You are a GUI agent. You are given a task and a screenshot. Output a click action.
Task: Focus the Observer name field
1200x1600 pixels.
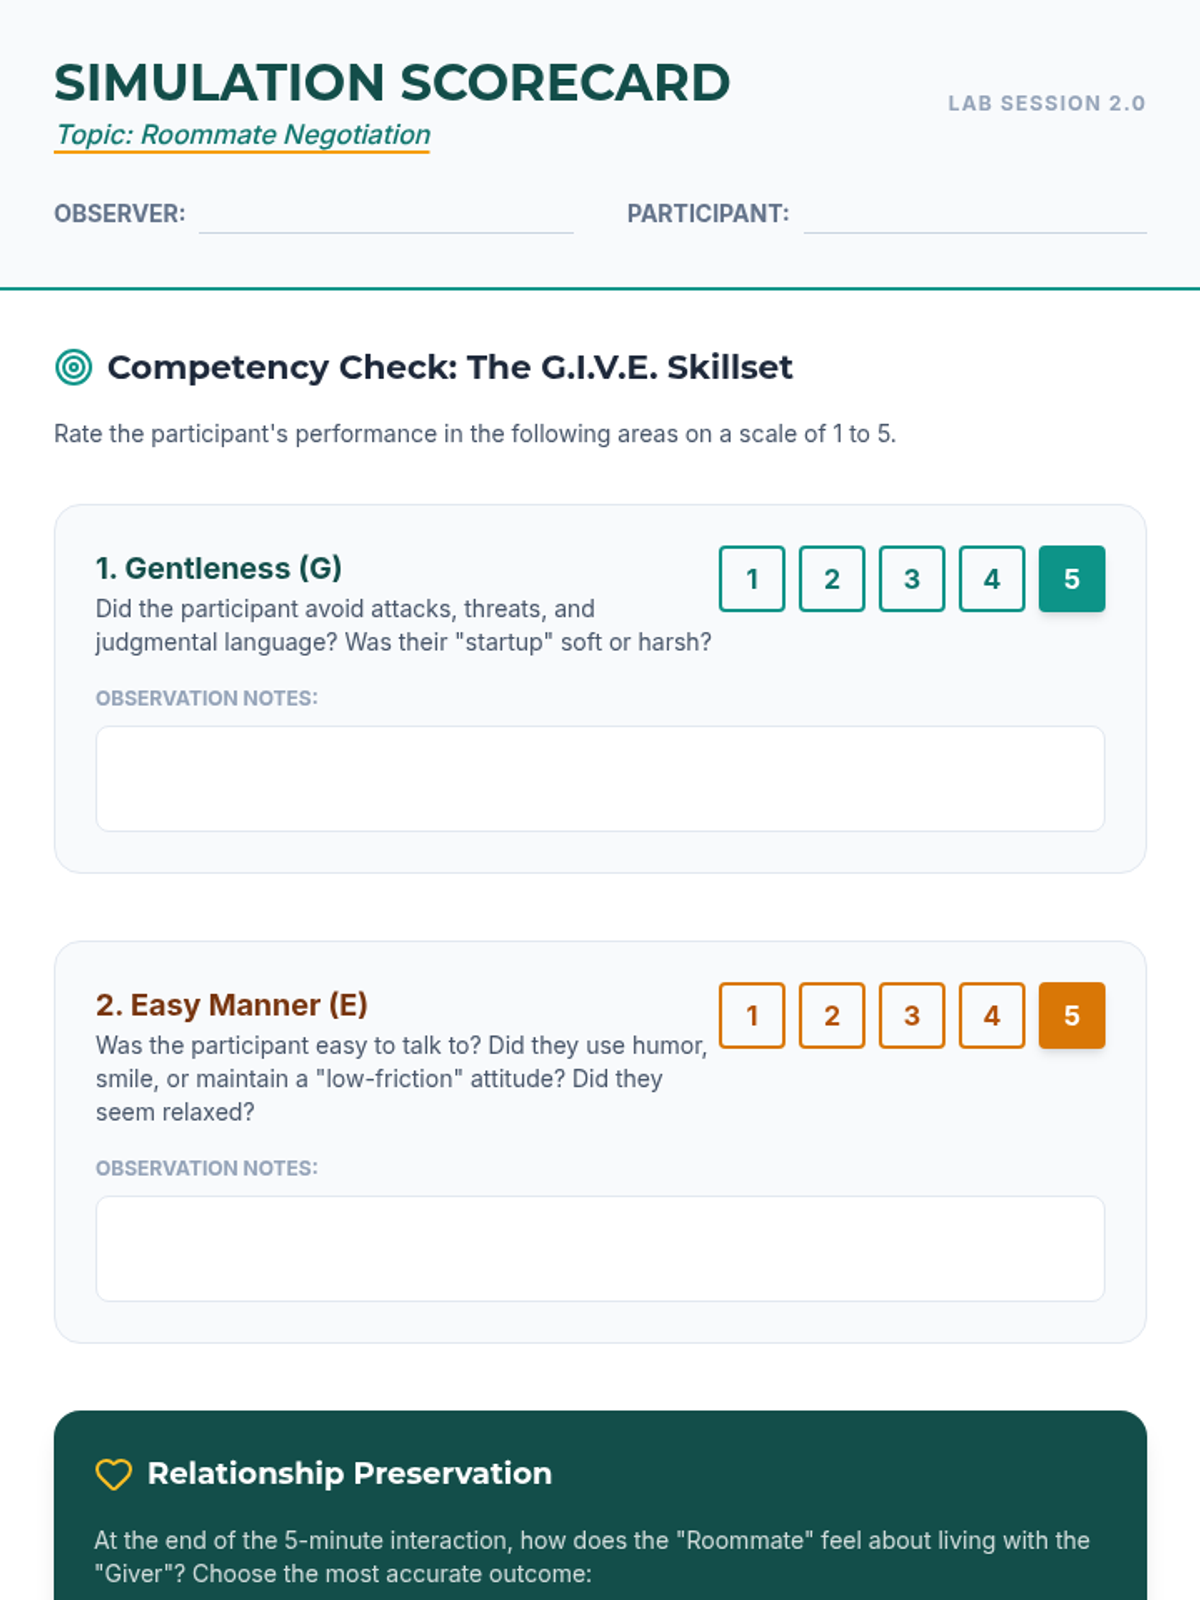tap(386, 214)
